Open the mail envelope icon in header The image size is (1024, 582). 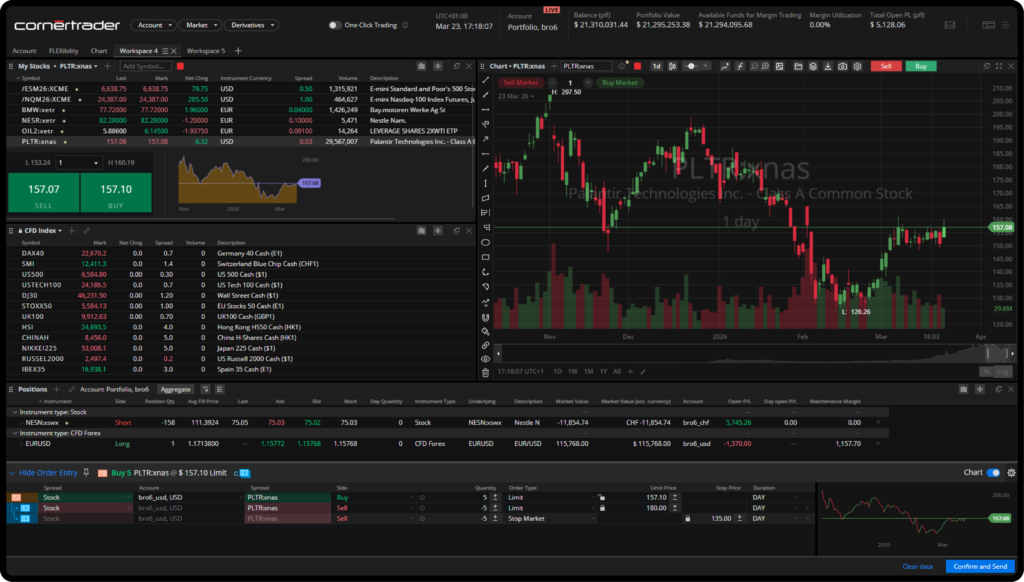(x=950, y=25)
